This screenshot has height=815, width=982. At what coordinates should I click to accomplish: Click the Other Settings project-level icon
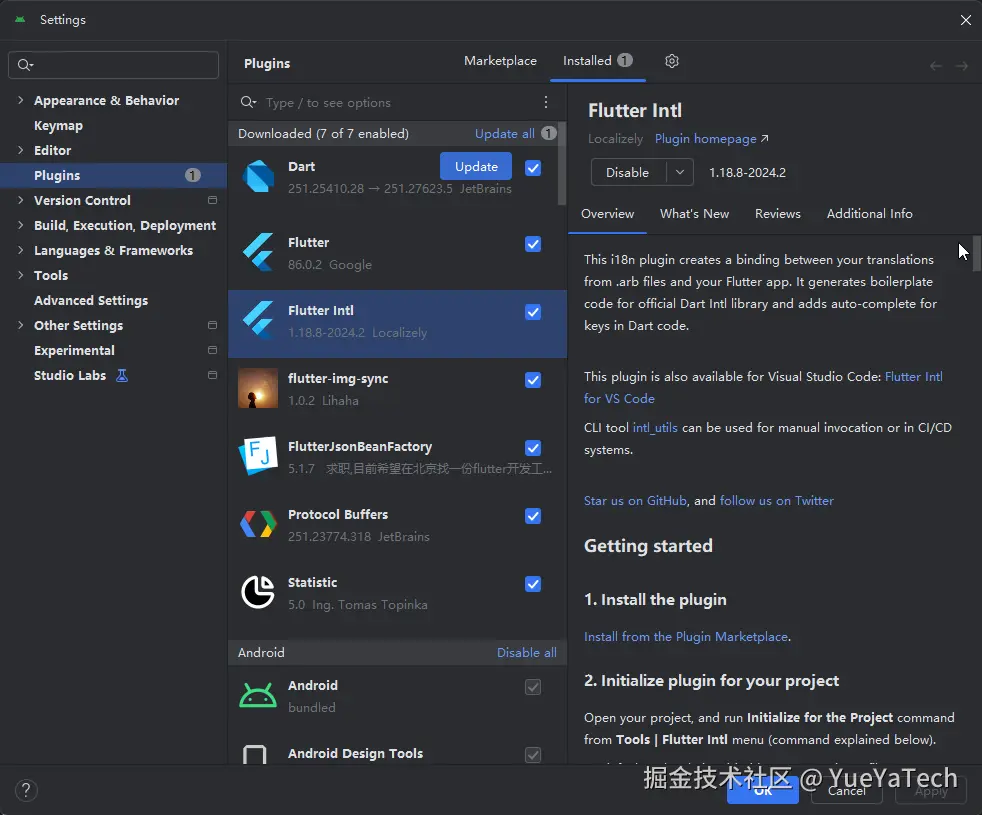pos(212,325)
